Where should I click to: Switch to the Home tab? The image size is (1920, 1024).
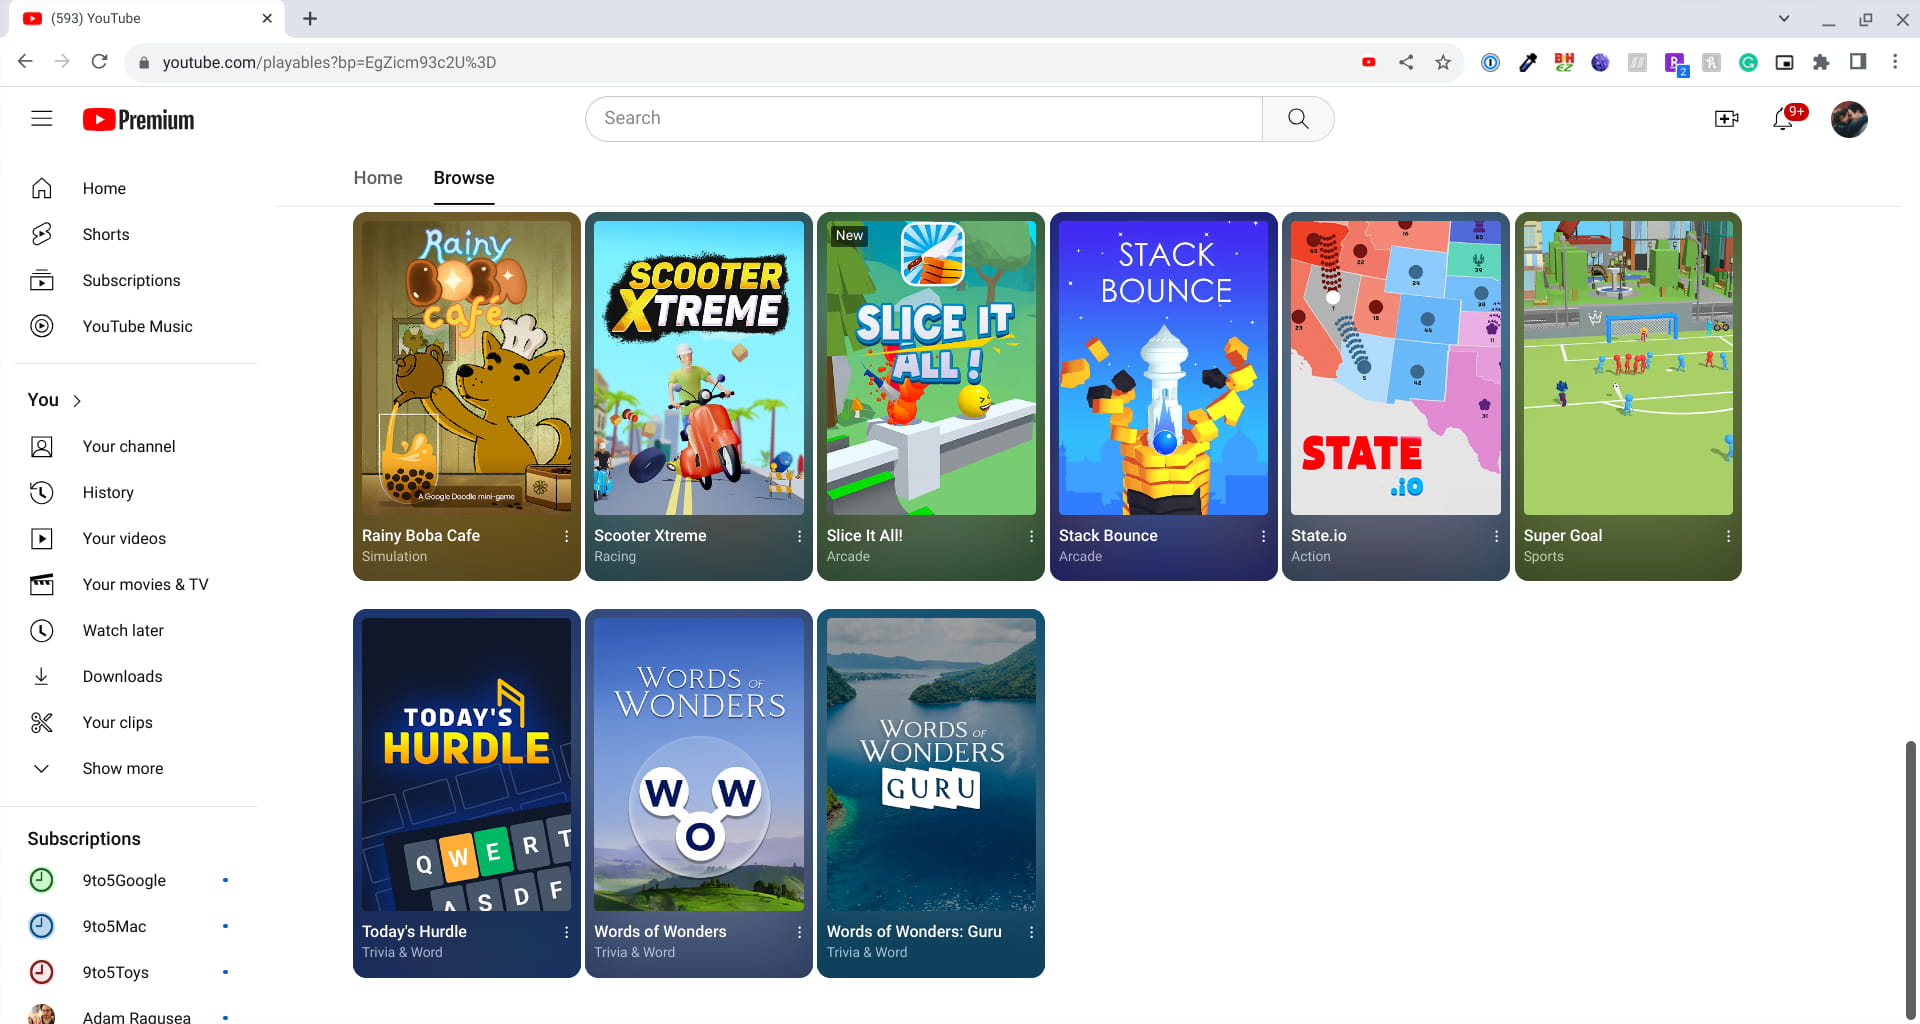click(377, 178)
